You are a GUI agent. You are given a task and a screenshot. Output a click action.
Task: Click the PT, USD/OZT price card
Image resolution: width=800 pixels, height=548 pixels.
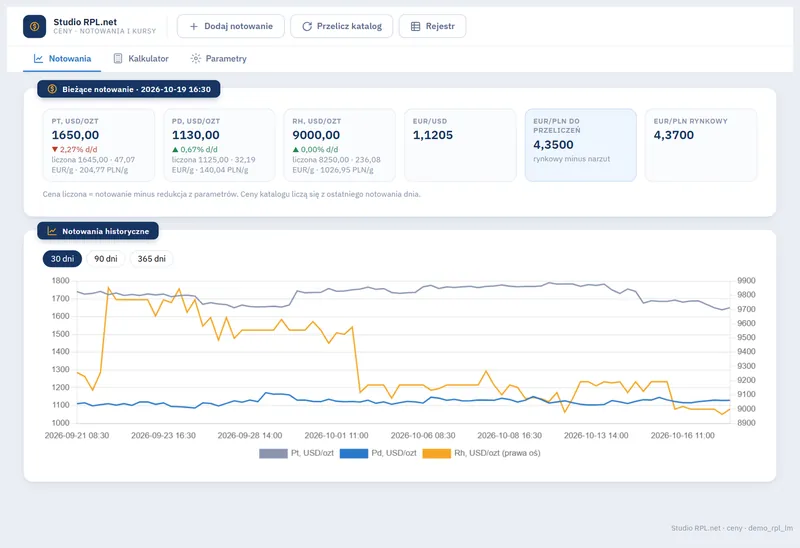(99, 145)
